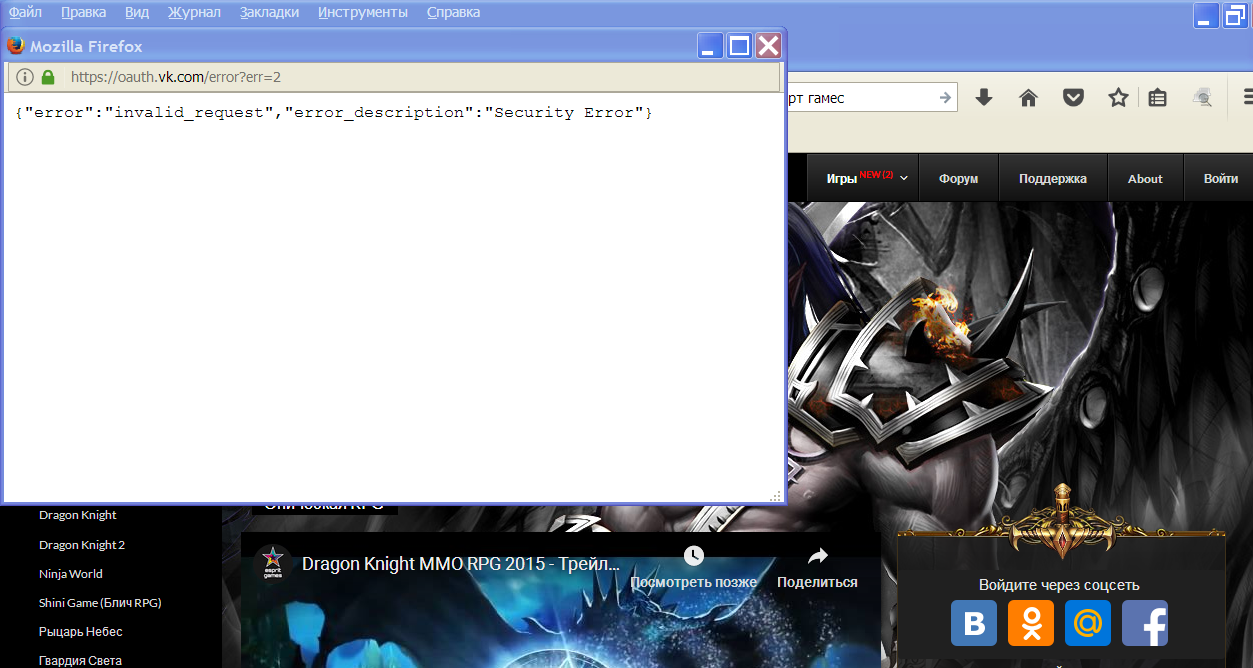Click the Watch later clock icon on video
The width and height of the screenshot is (1253, 668).
click(693, 556)
